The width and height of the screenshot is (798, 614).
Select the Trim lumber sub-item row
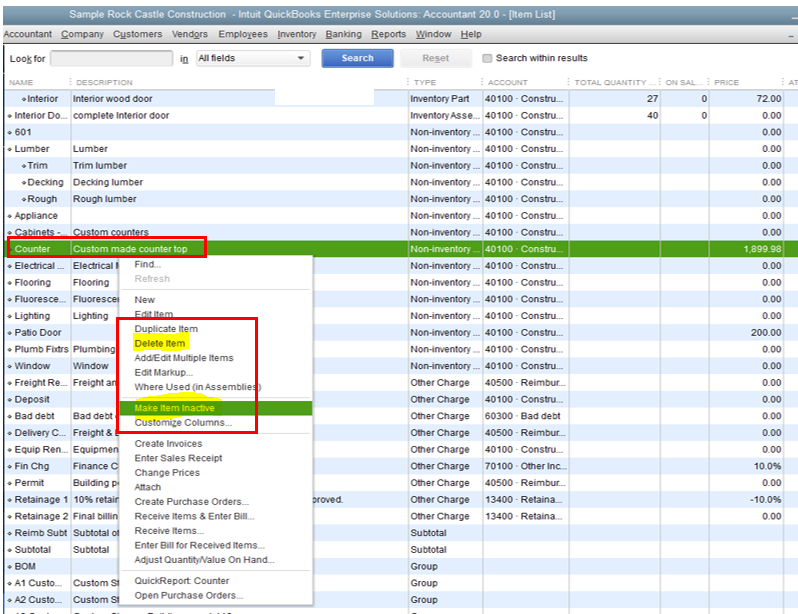[x=401, y=165]
